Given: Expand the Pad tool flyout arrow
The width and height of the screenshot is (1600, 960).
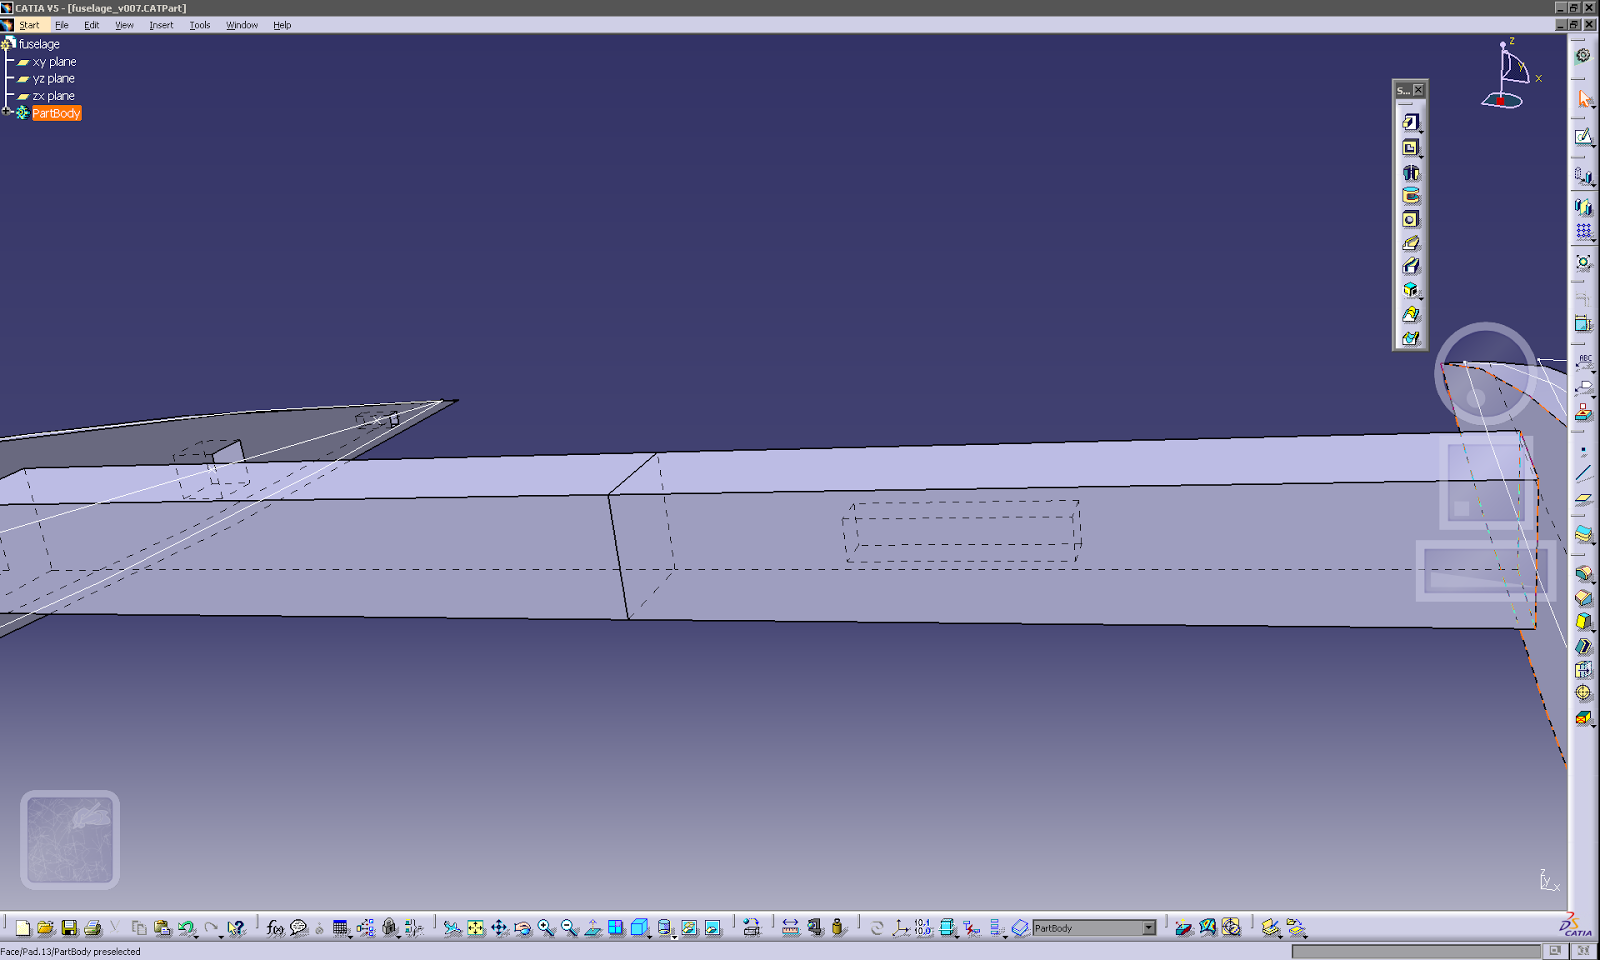Looking at the screenshot, I should [1420, 130].
